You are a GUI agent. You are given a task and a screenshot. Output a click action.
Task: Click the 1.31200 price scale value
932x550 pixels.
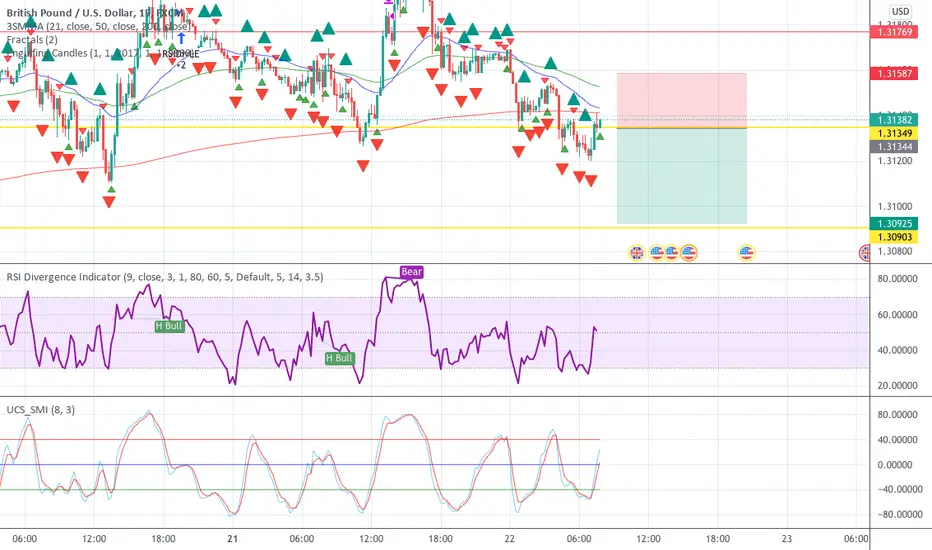895,161
